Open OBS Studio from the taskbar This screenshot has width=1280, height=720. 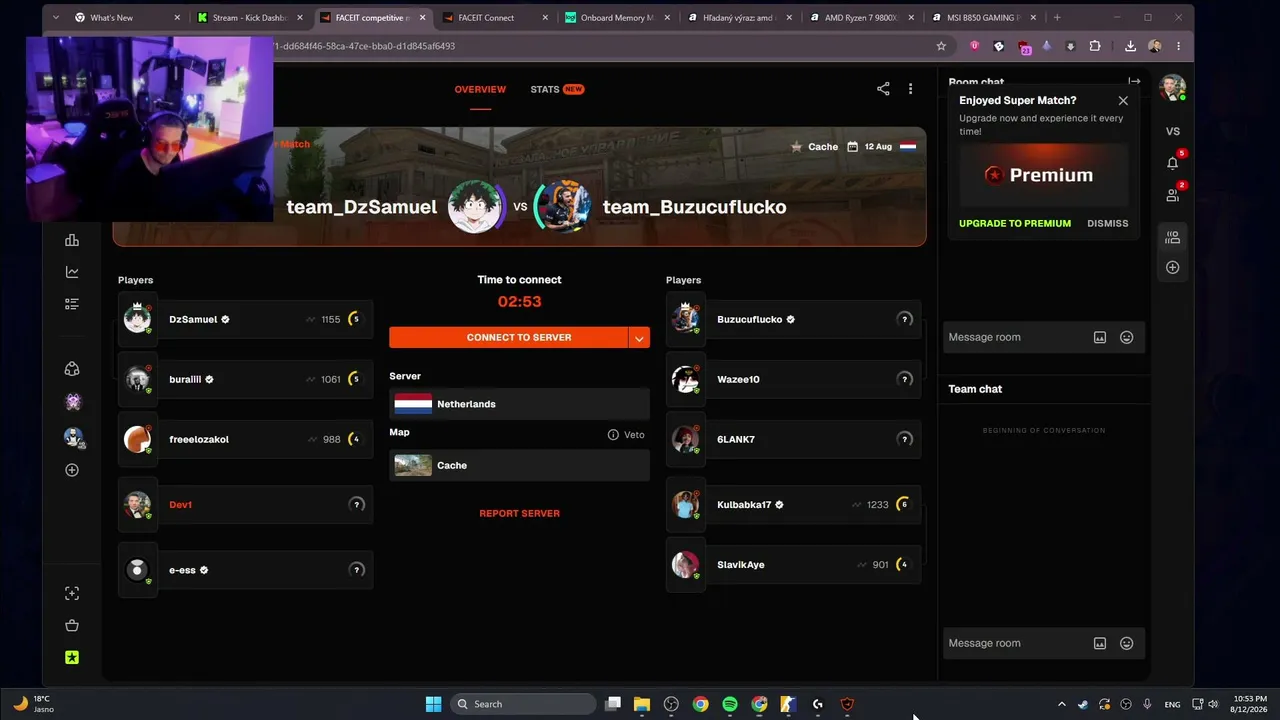tap(671, 704)
